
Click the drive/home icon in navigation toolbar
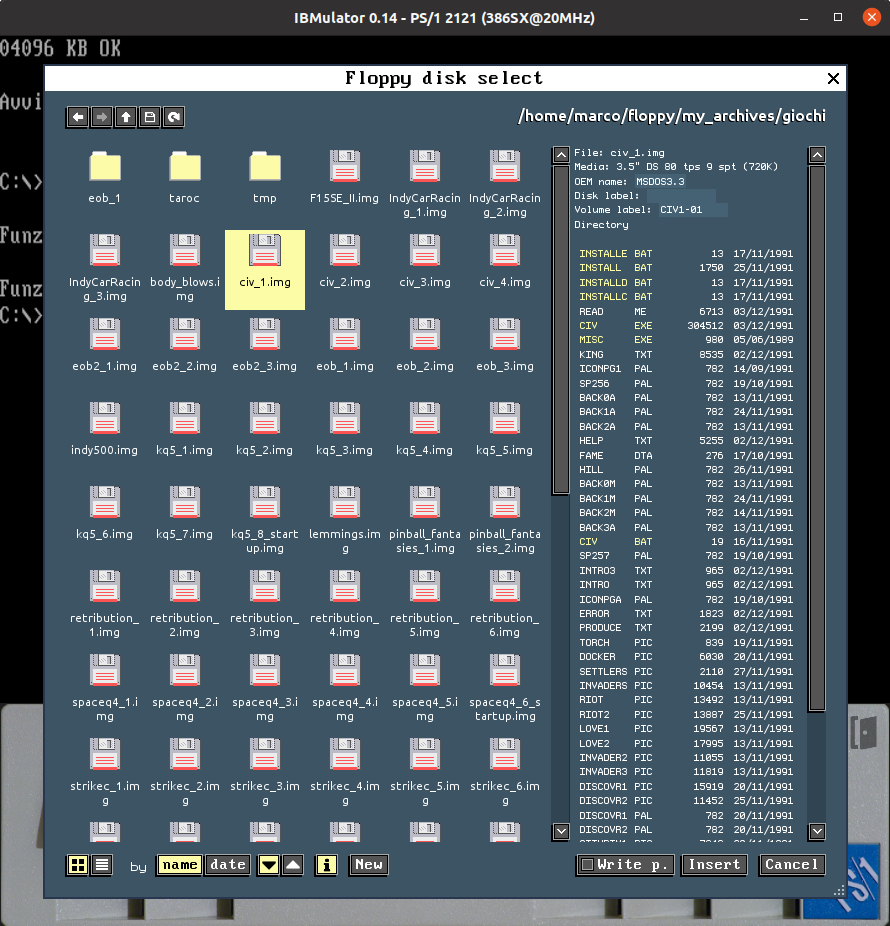coord(150,117)
